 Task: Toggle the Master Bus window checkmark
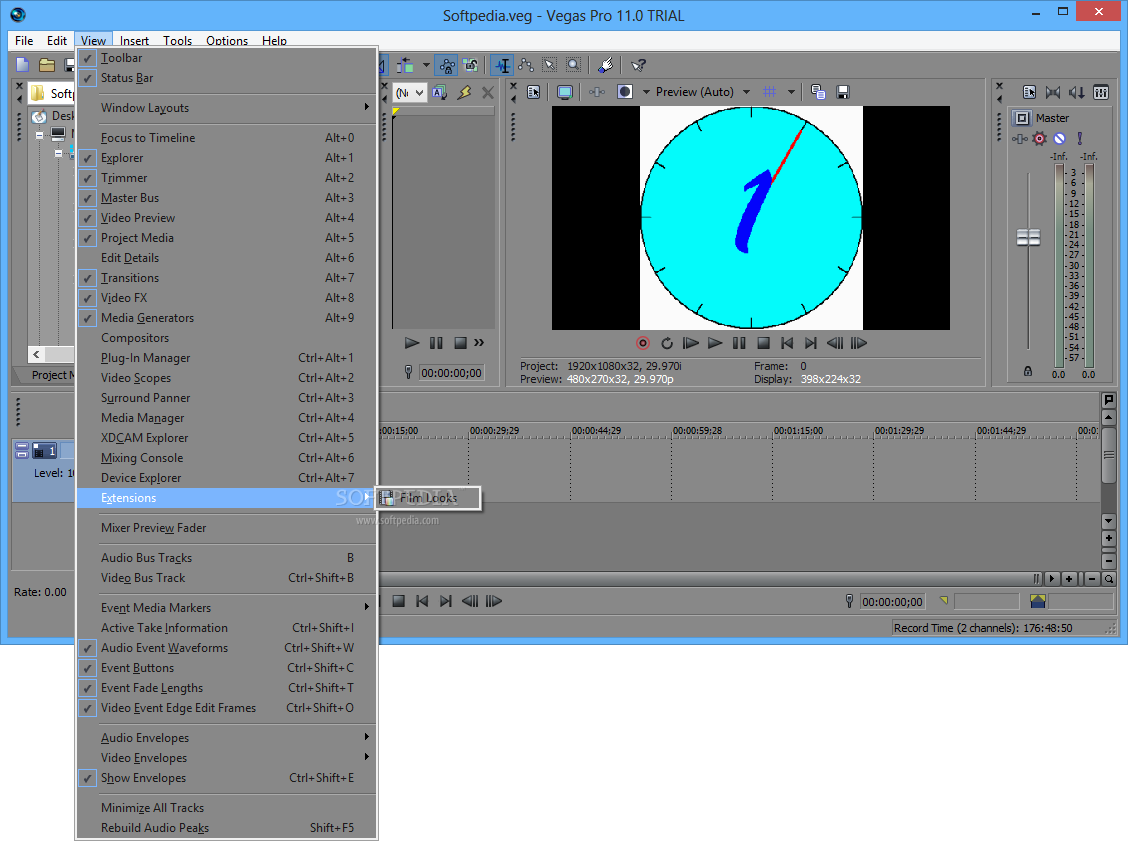click(x=88, y=199)
